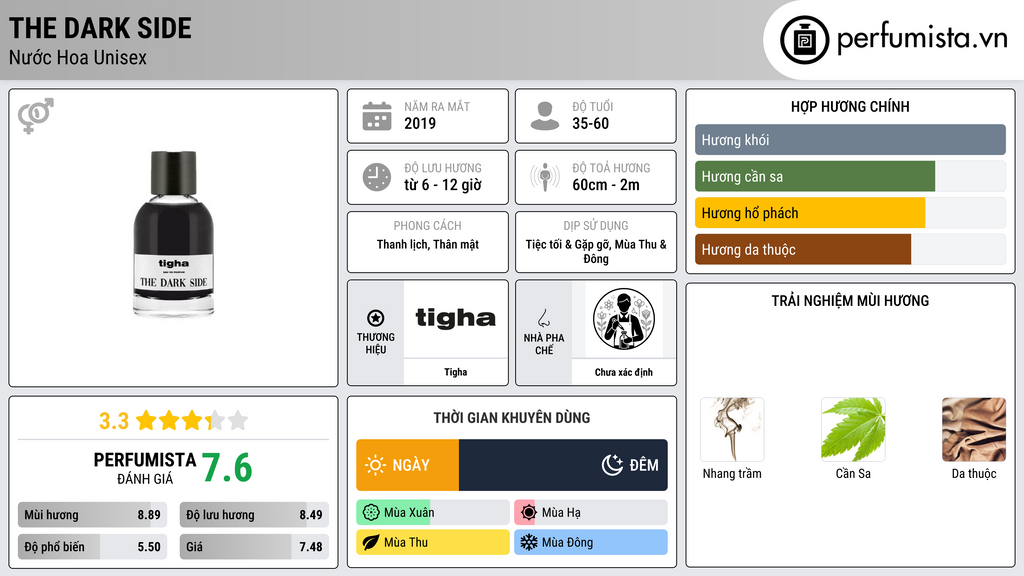Click The Dark Side bottle image

[x=174, y=234]
